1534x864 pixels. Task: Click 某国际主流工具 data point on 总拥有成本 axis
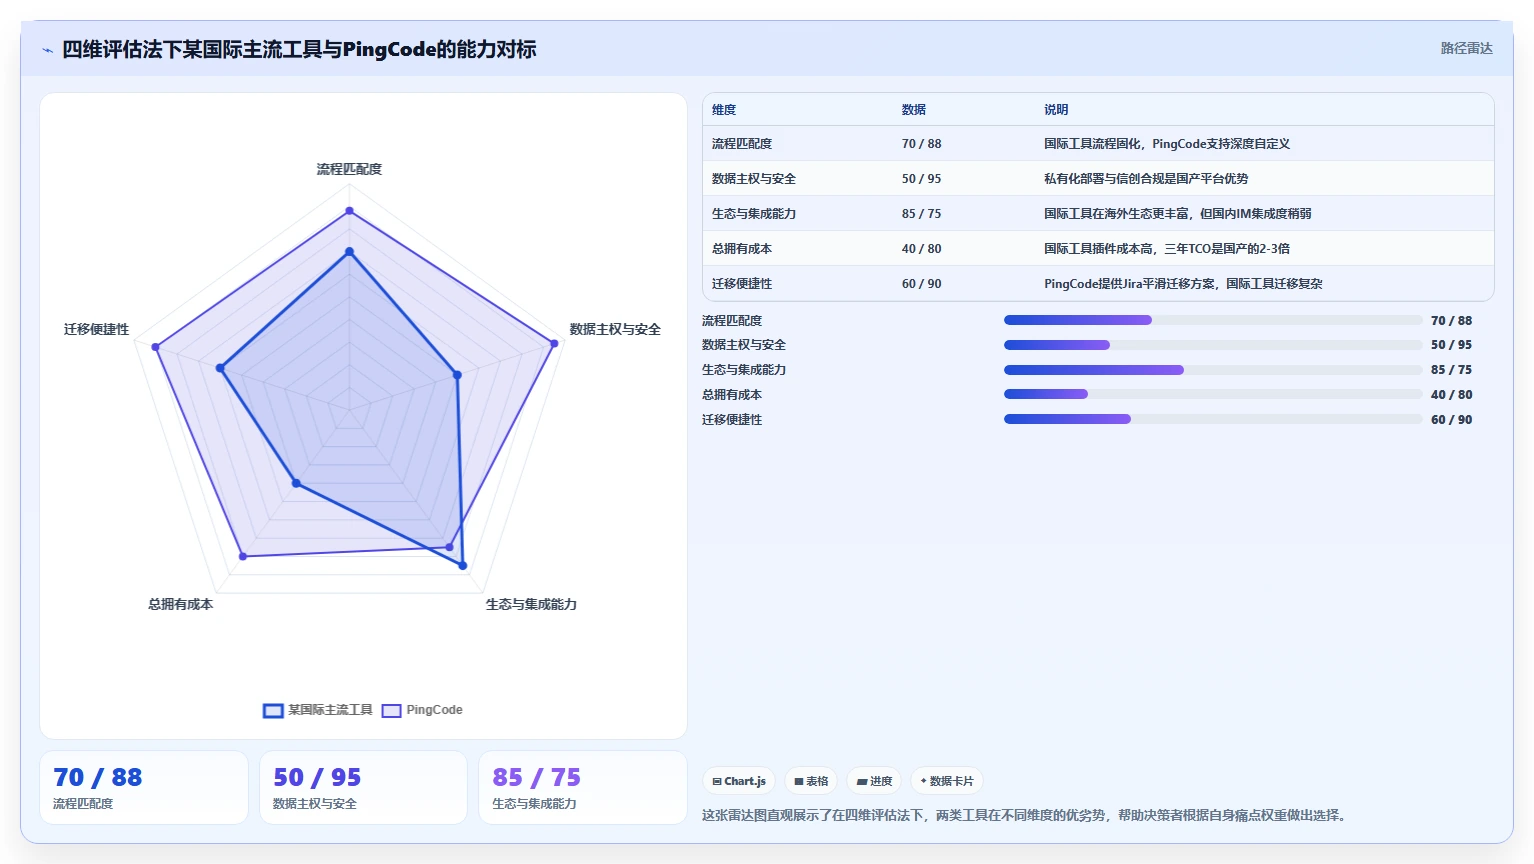[296, 483]
